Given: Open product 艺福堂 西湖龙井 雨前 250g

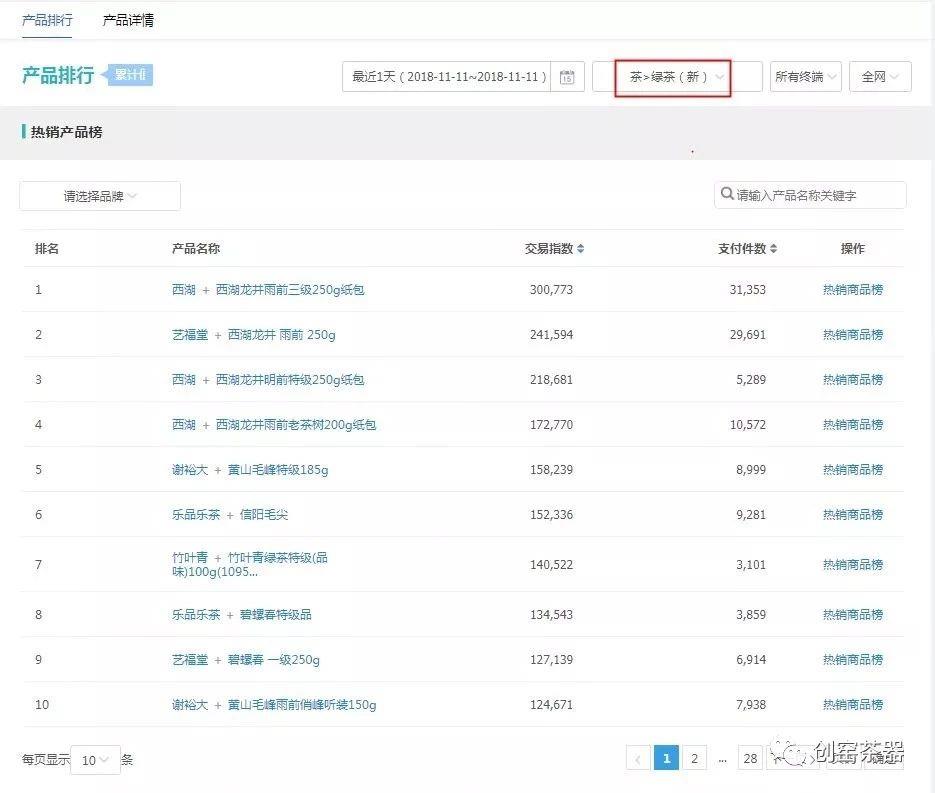Looking at the screenshot, I should click(x=253, y=335).
